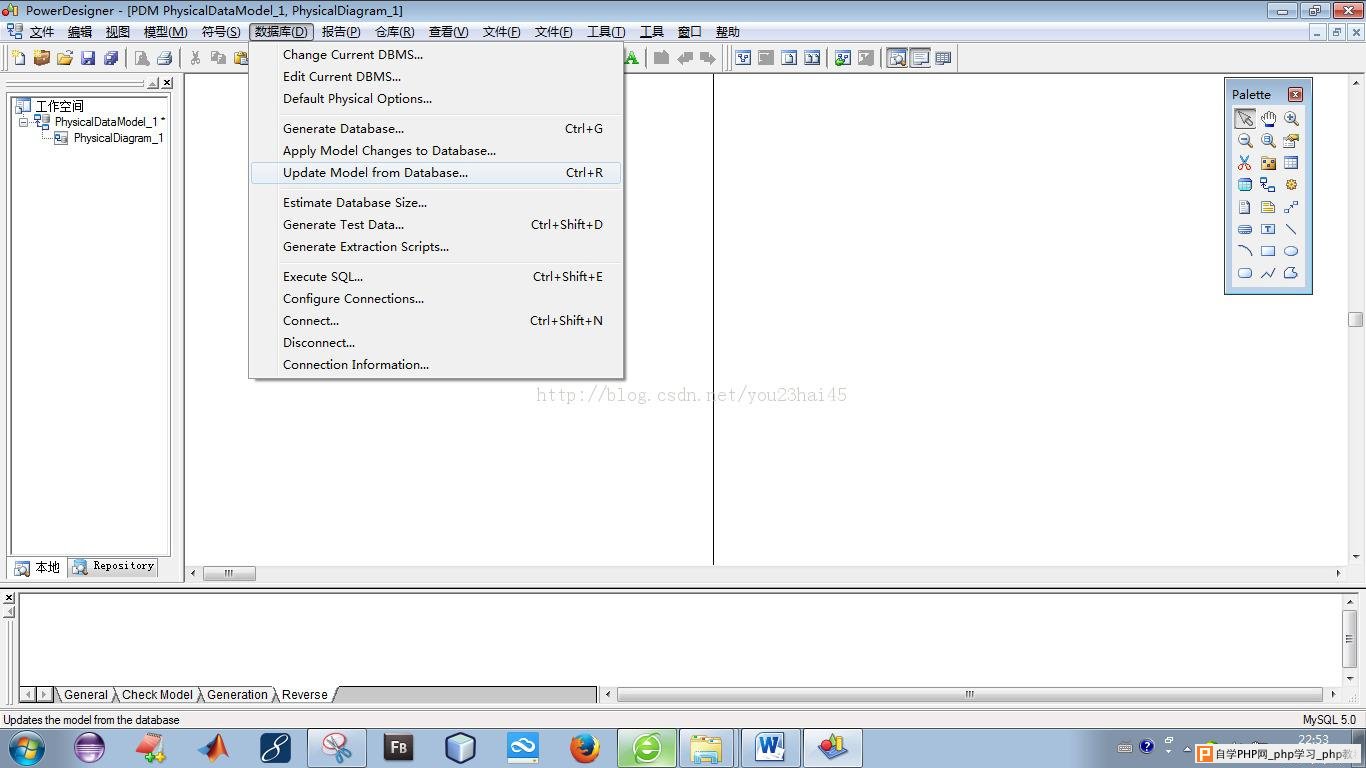Click the Word icon in taskbar
Image resolution: width=1366 pixels, height=768 pixels.
point(769,747)
